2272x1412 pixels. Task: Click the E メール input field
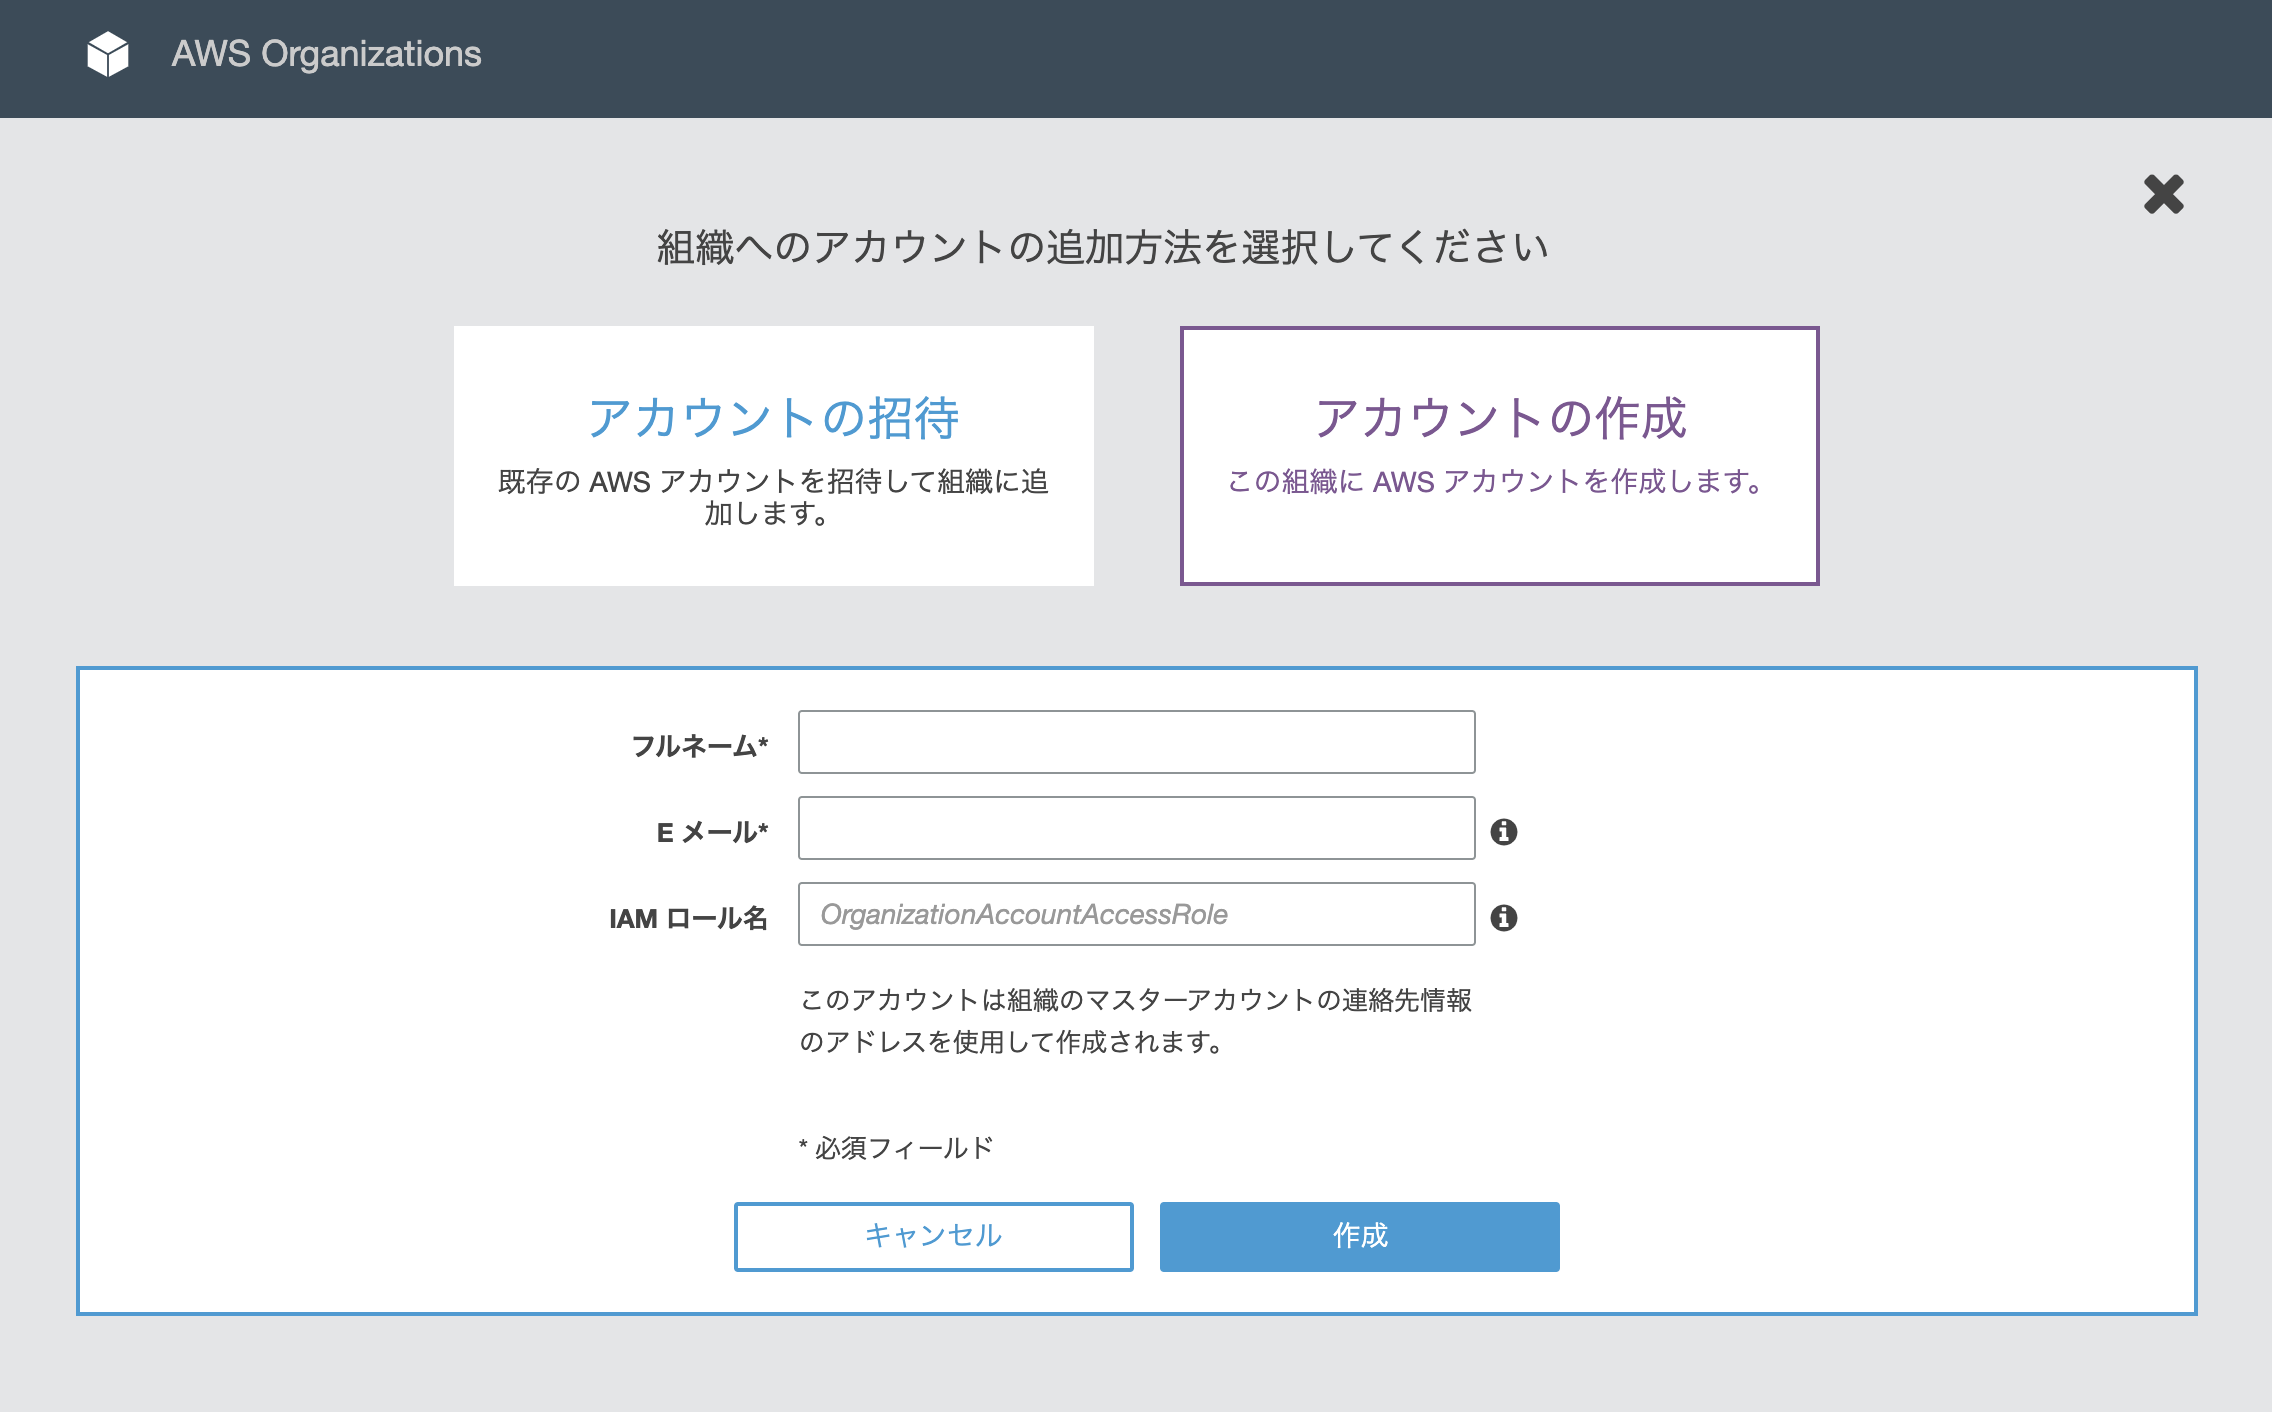pos(1136,828)
